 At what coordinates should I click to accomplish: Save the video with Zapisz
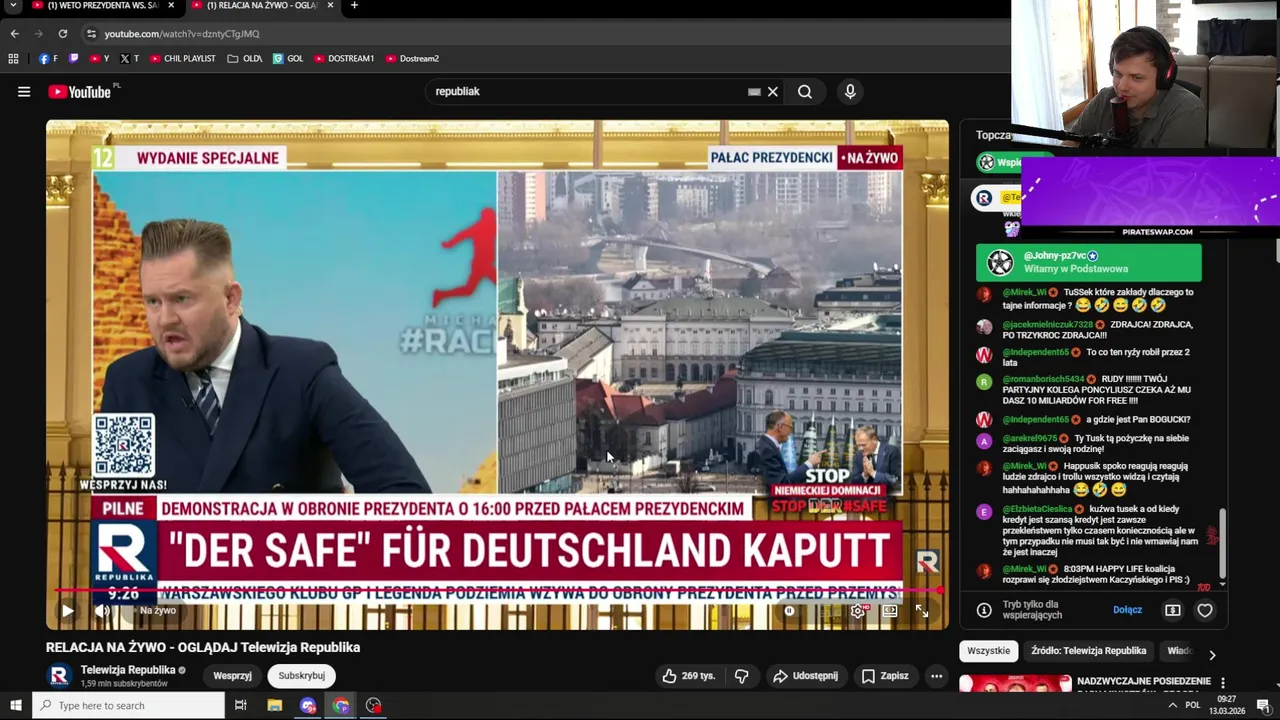click(x=885, y=676)
